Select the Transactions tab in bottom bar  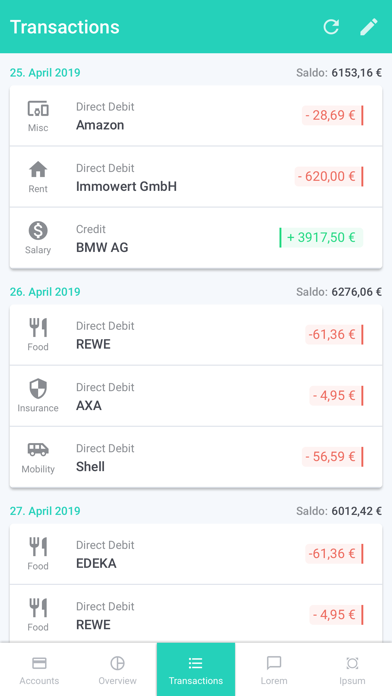[196, 669]
